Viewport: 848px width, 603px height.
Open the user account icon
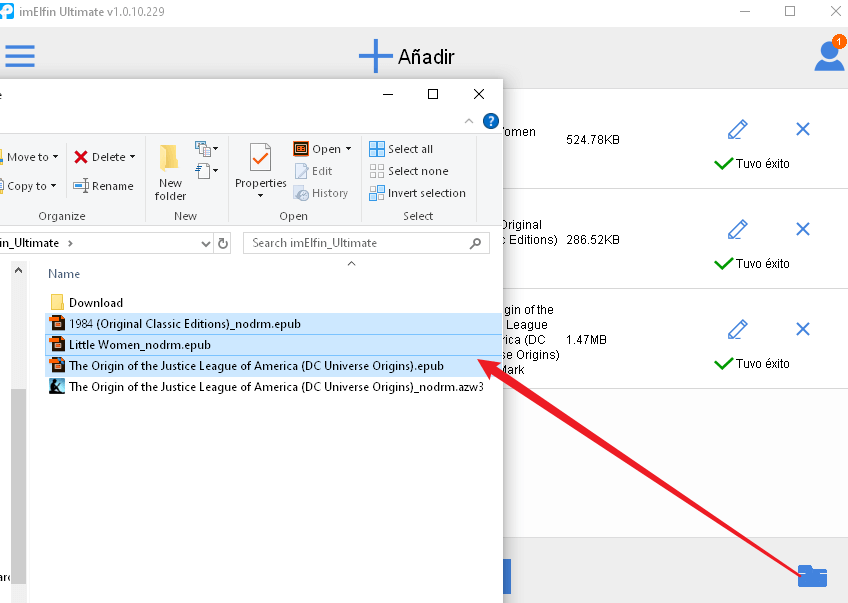tap(829, 56)
